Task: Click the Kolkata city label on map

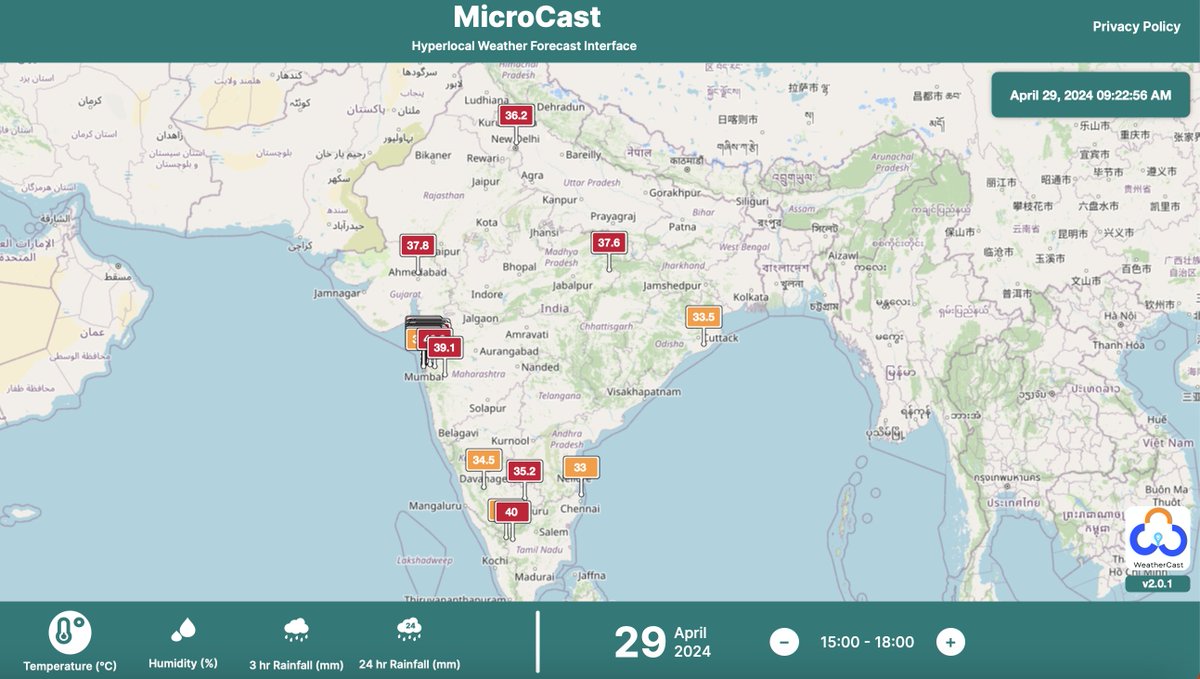Action: tap(750, 298)
